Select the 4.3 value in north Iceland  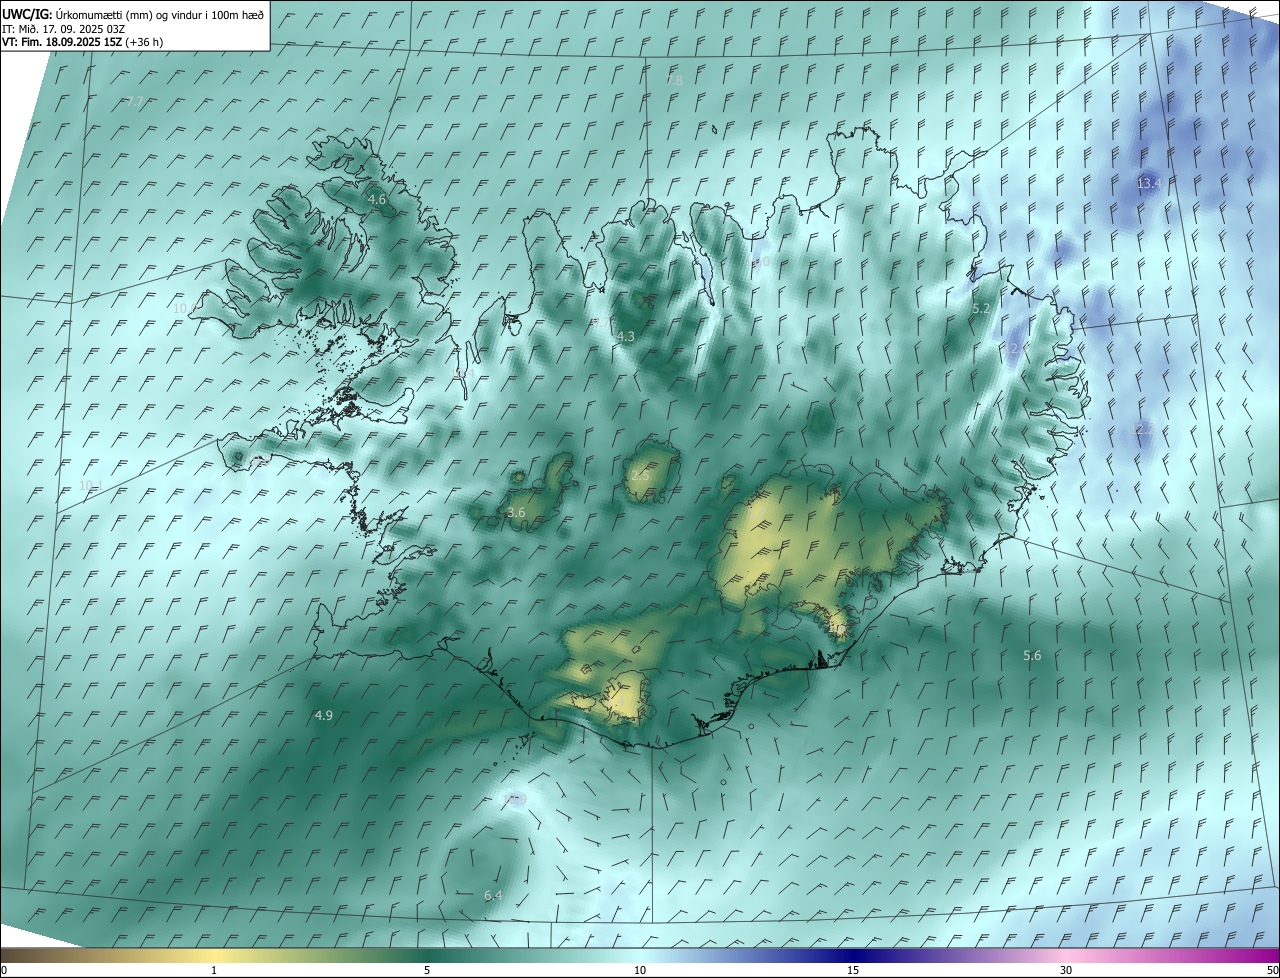click(626, 337)
